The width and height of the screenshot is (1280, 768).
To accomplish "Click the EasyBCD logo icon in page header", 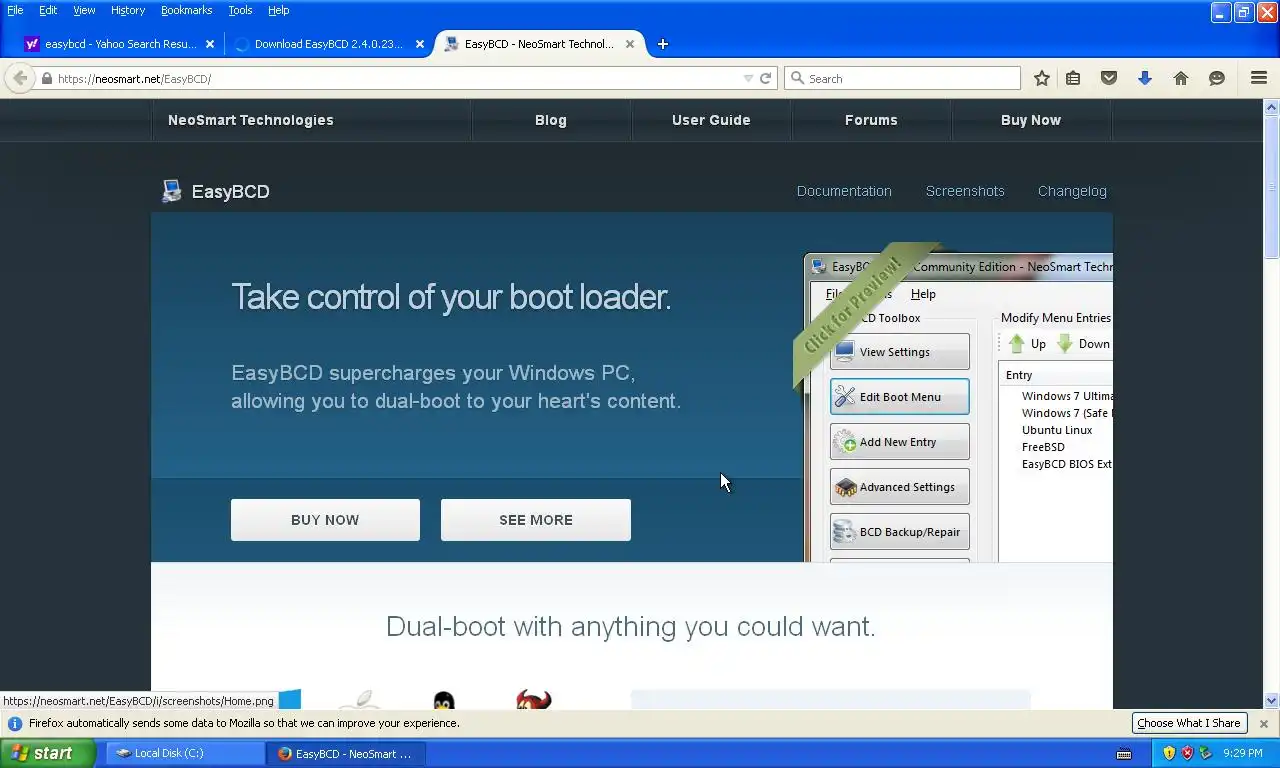I will click(172, 191).
